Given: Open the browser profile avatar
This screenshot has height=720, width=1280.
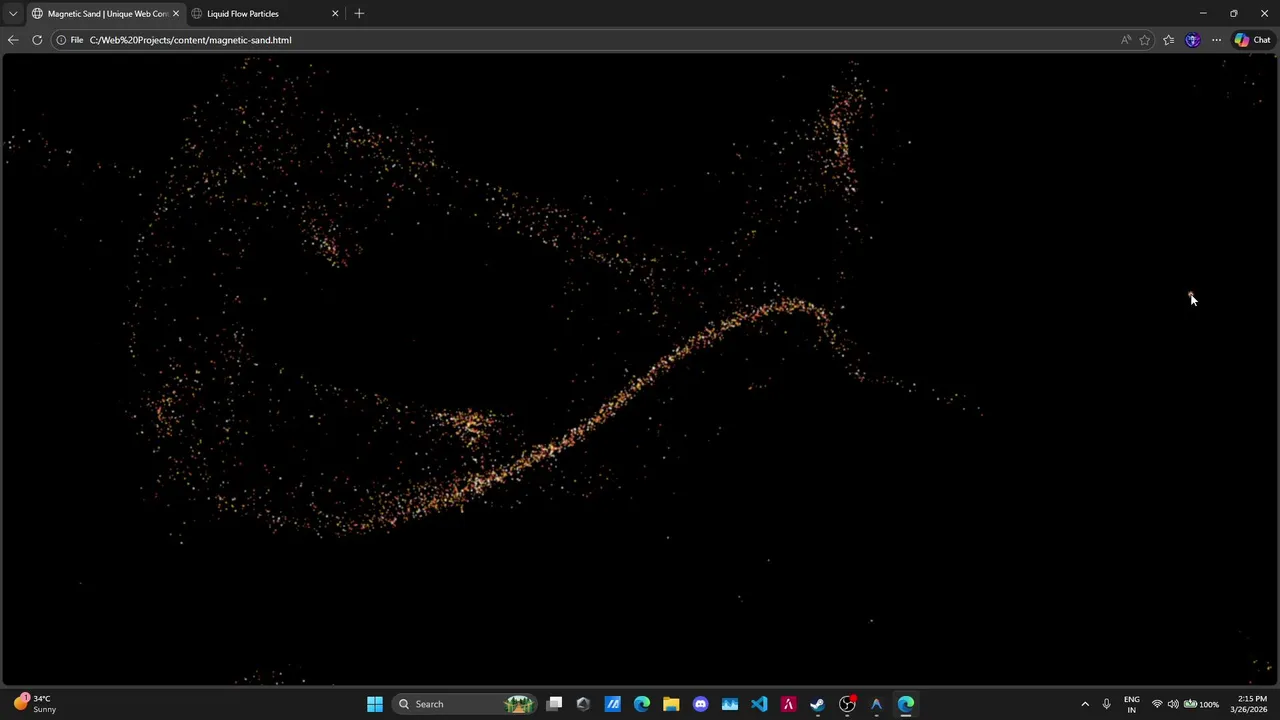Looking at the screenshot, I should click(x=1192, y=40).
